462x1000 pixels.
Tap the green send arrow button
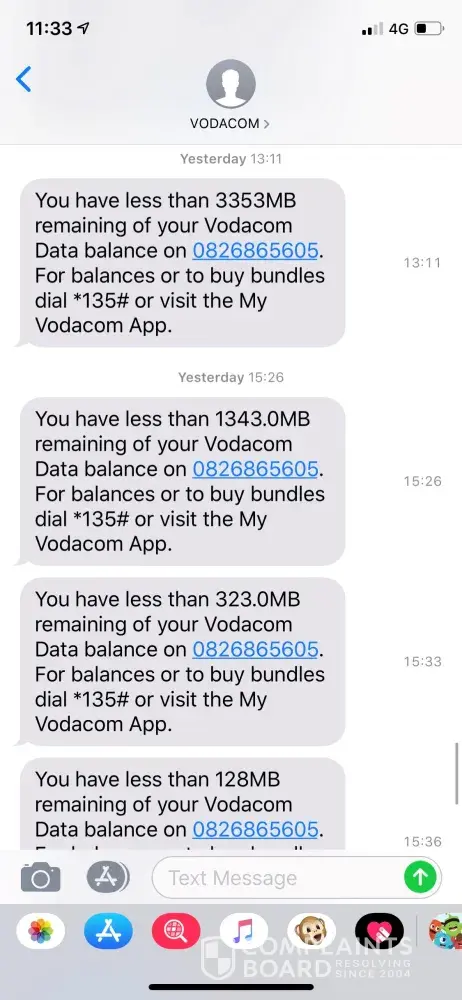pos(420,878)
